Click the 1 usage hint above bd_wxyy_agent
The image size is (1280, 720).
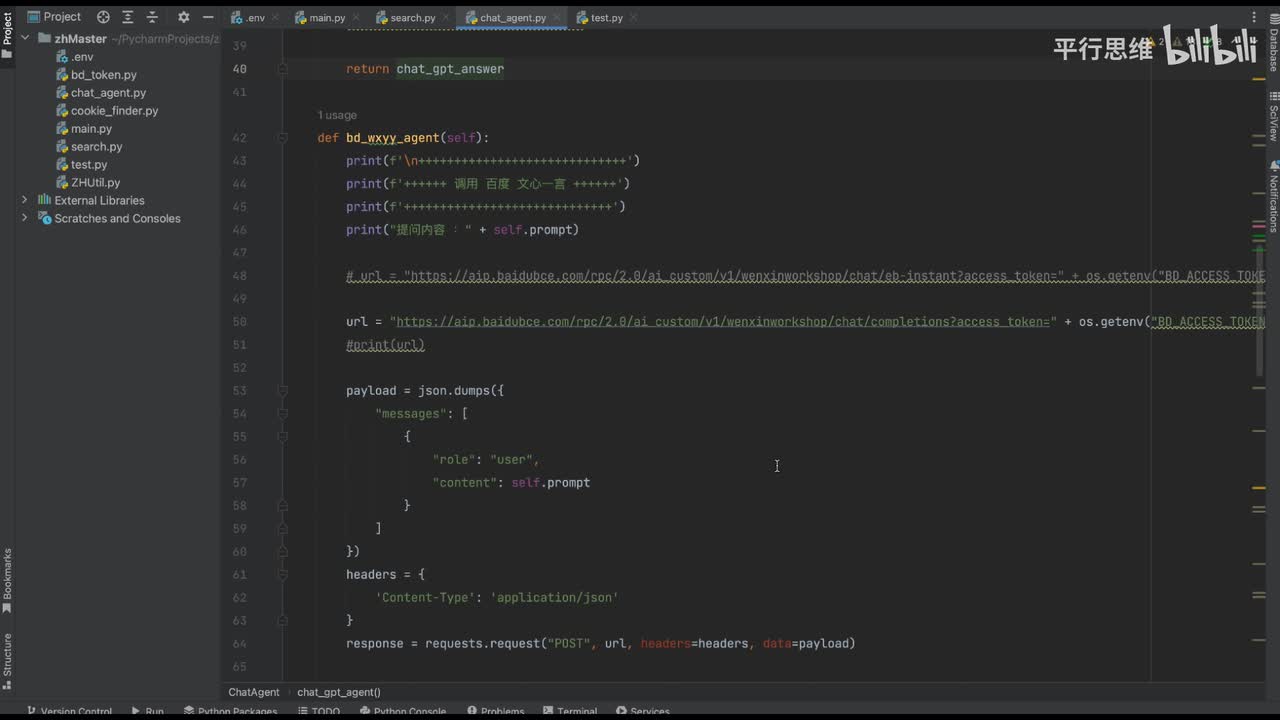[337, 115]
